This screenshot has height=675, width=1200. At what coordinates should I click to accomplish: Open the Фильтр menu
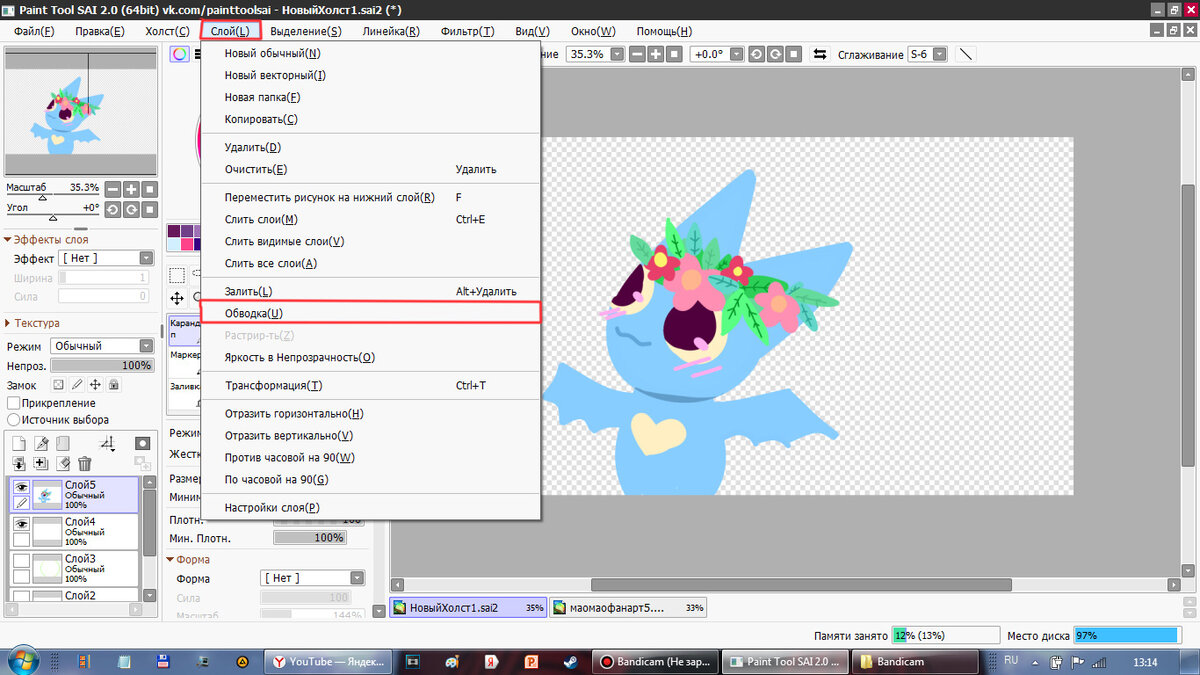tap(467, 31)
